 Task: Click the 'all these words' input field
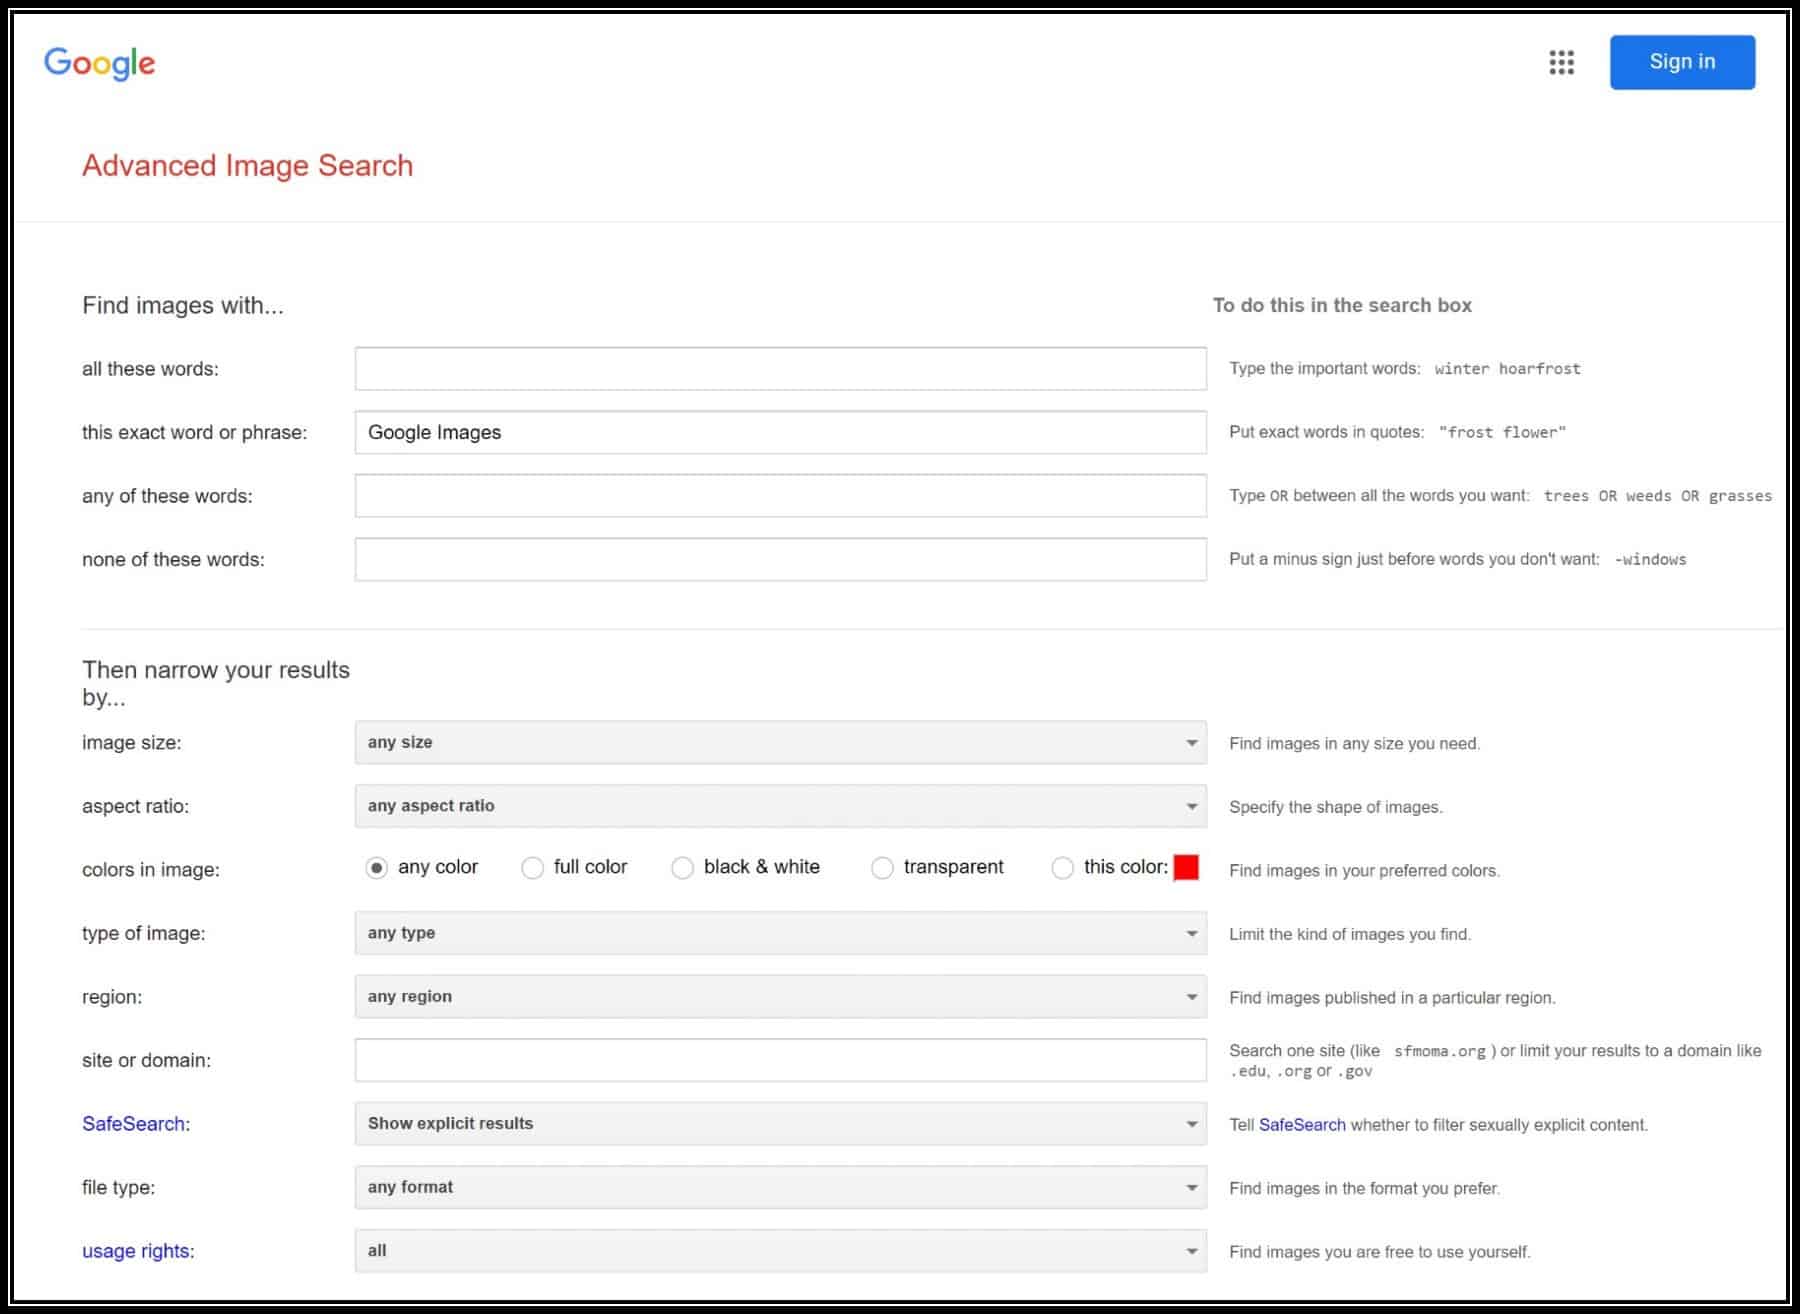point(780,369)
